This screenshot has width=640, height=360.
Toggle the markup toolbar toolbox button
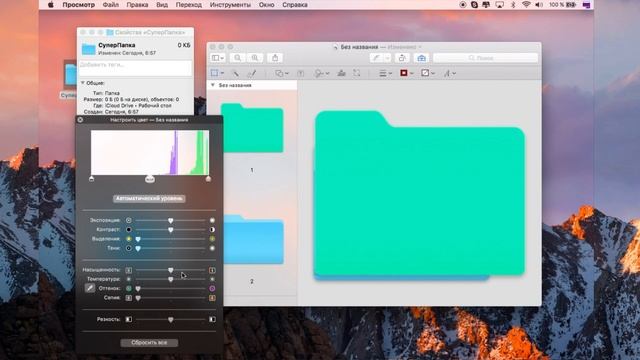[421, 58]
